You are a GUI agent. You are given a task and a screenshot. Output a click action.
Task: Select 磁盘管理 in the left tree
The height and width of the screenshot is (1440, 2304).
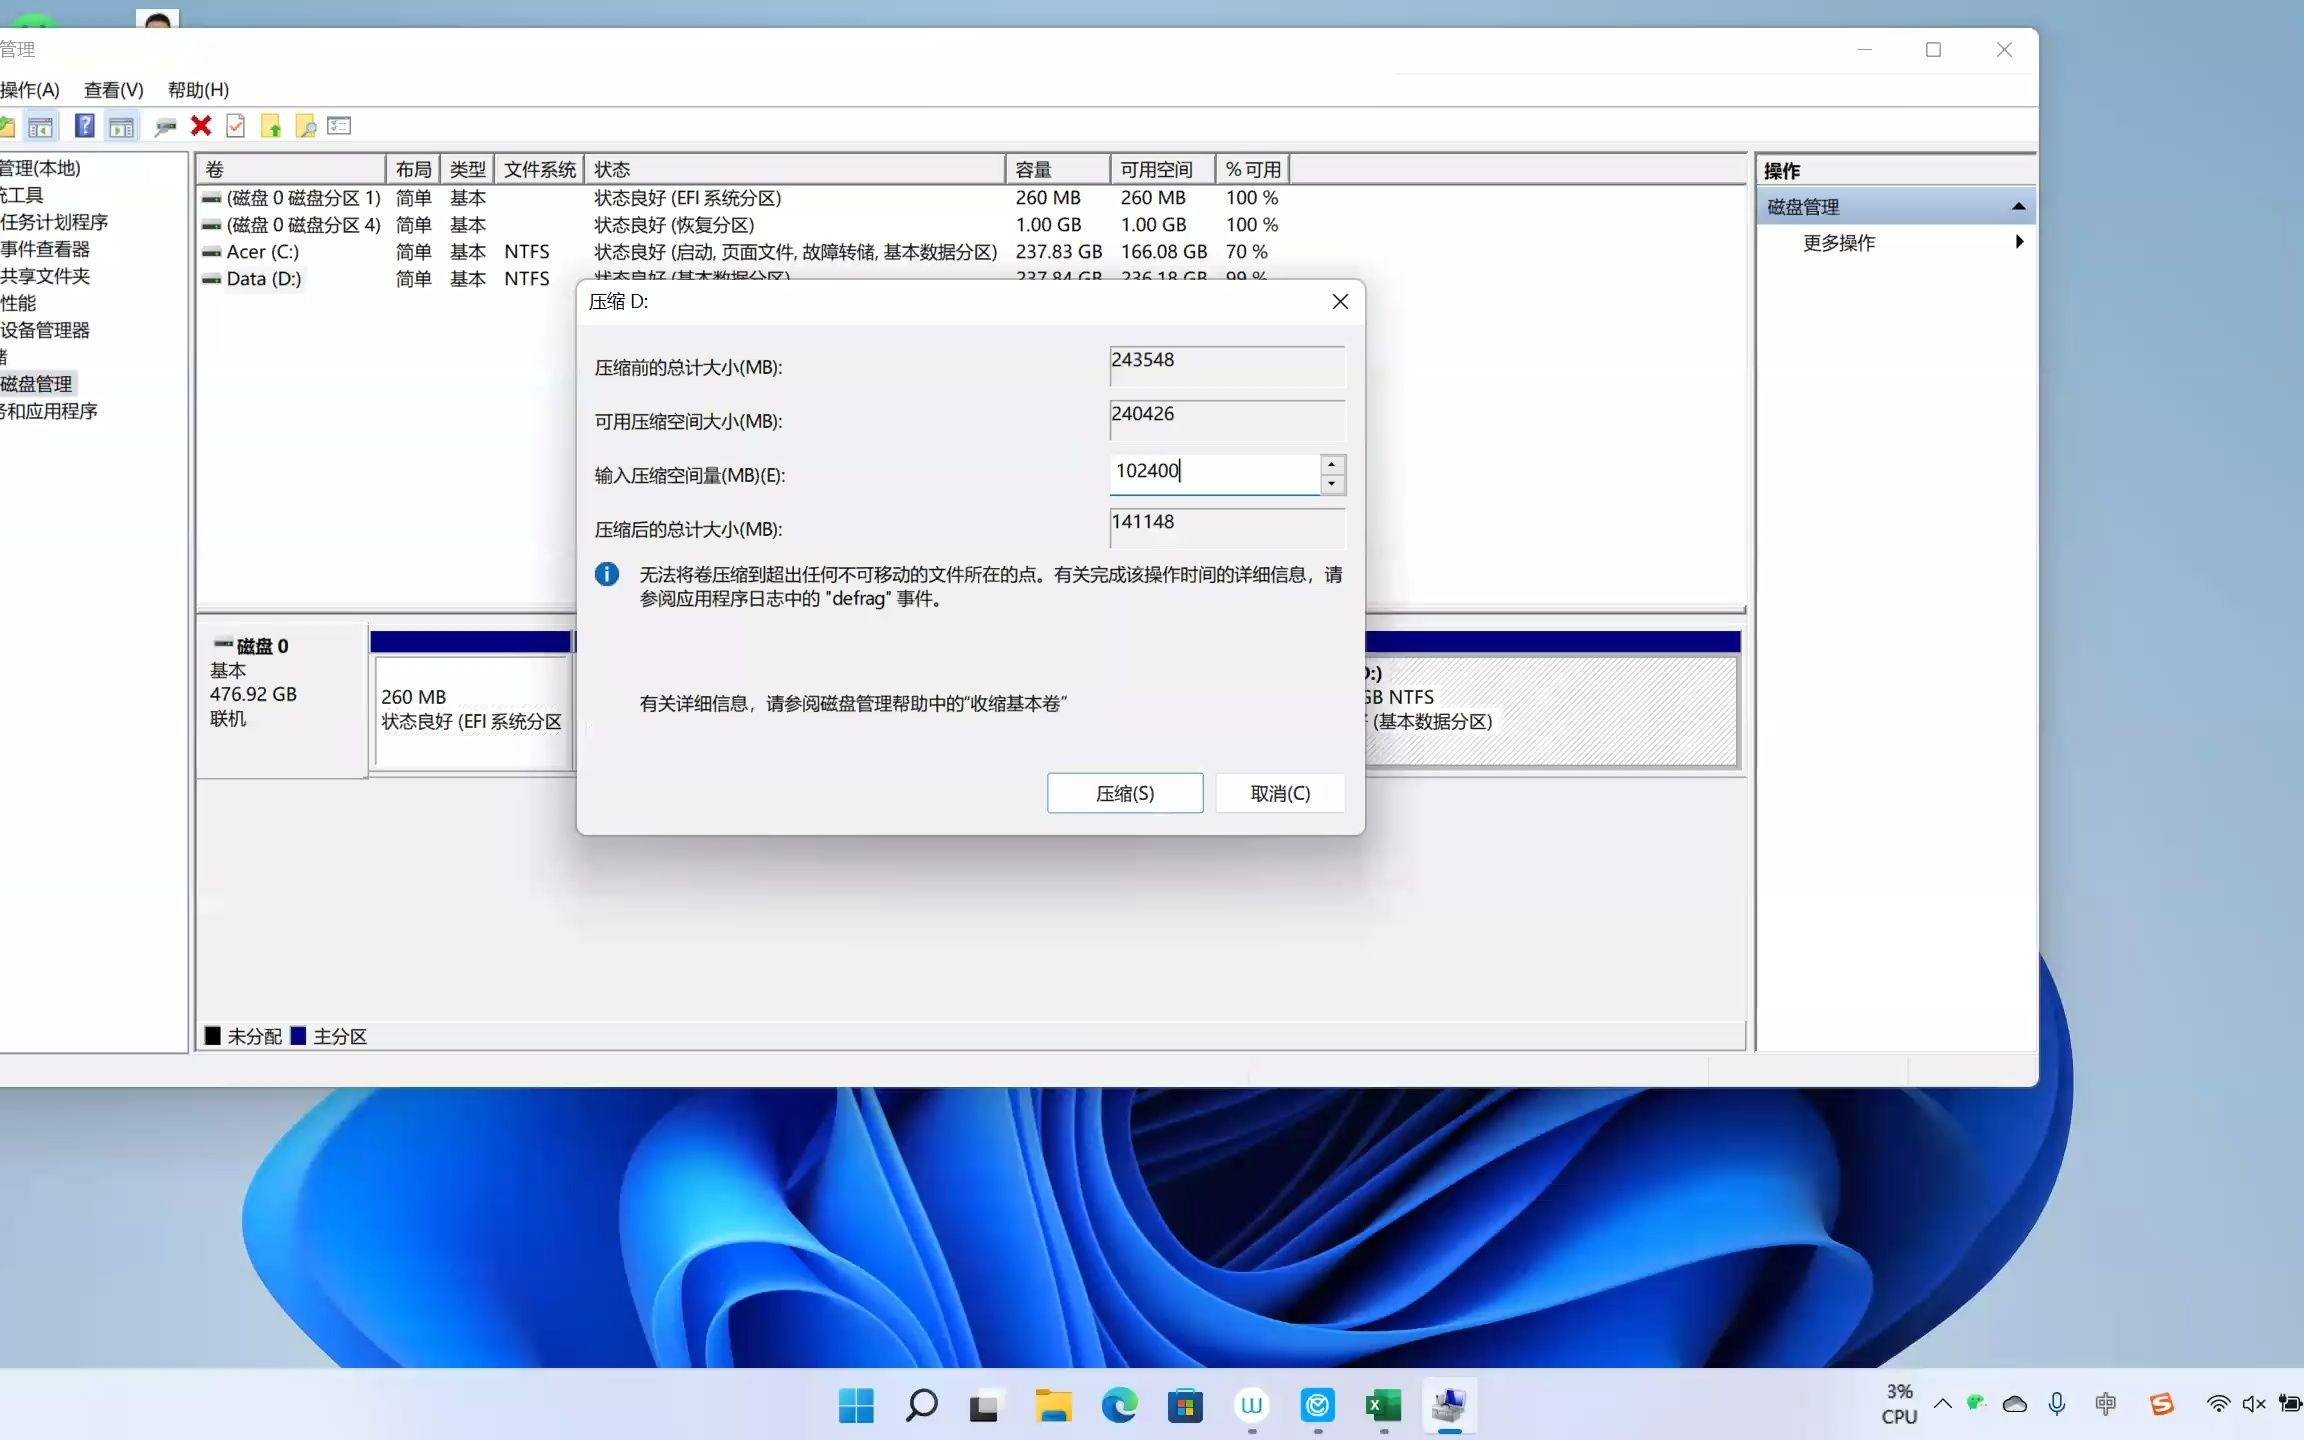(x=37, y=384)
